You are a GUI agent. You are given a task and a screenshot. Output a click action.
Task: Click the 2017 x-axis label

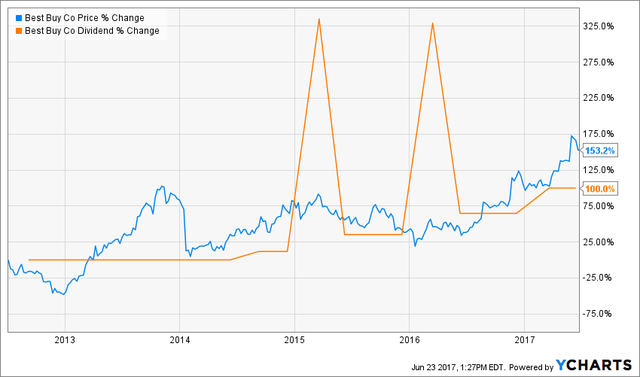tap(524, 340)
